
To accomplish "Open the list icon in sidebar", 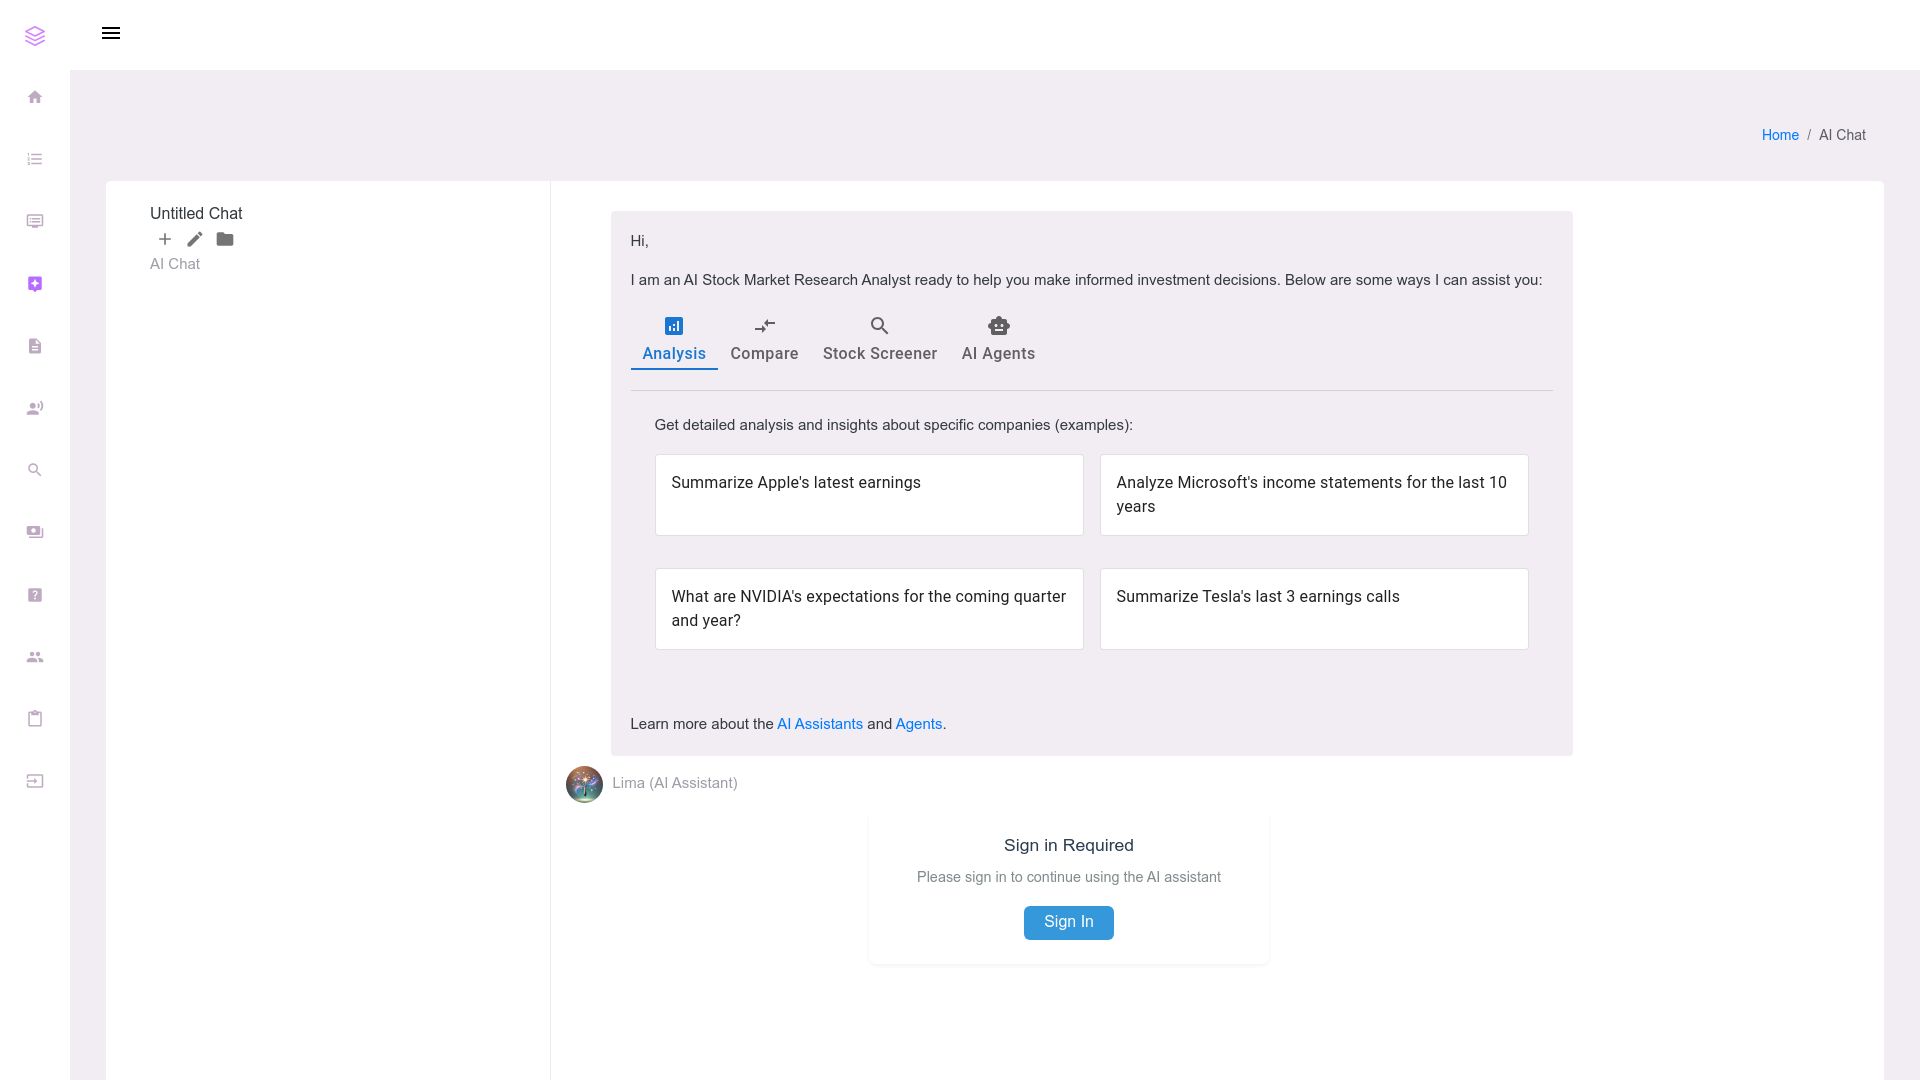I will [35, 159].
